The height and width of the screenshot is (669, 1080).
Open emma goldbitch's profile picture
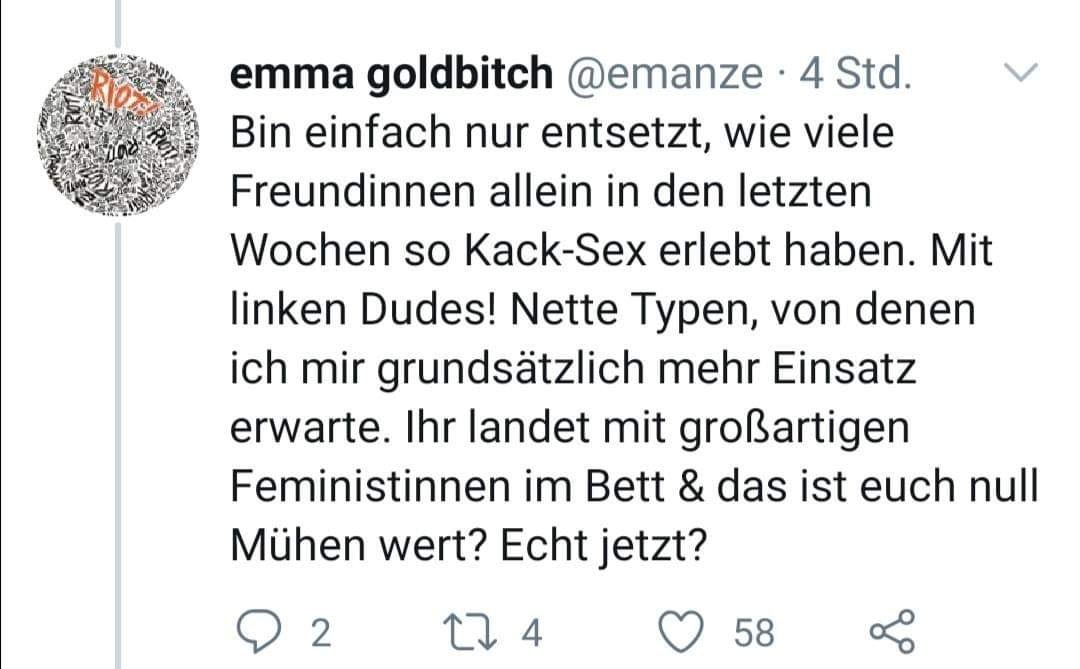[120, 132]
